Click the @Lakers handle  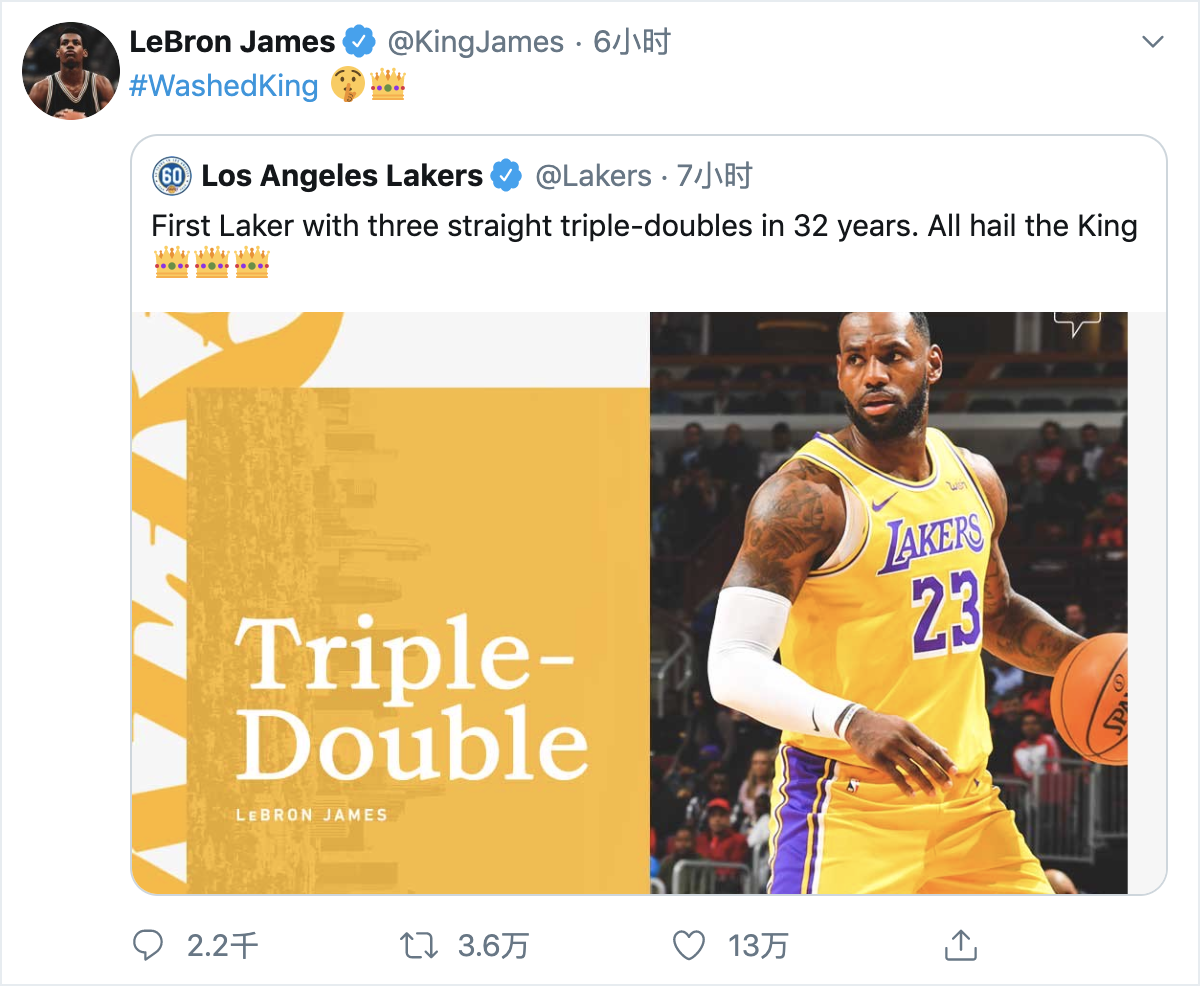pos(593,177)
